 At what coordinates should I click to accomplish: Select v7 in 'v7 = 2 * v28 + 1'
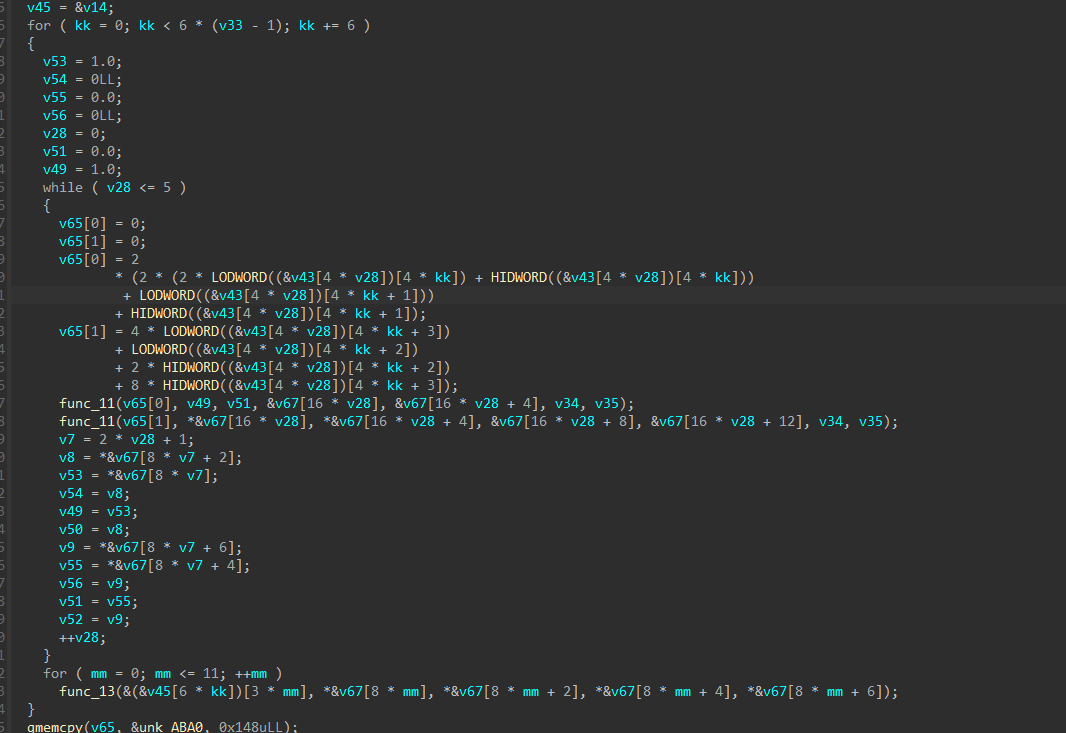pyautogui.click(x=67, y=439)
